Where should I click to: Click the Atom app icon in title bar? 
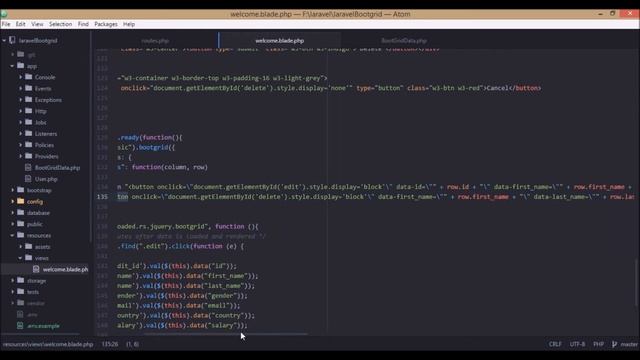coord(4,14)
